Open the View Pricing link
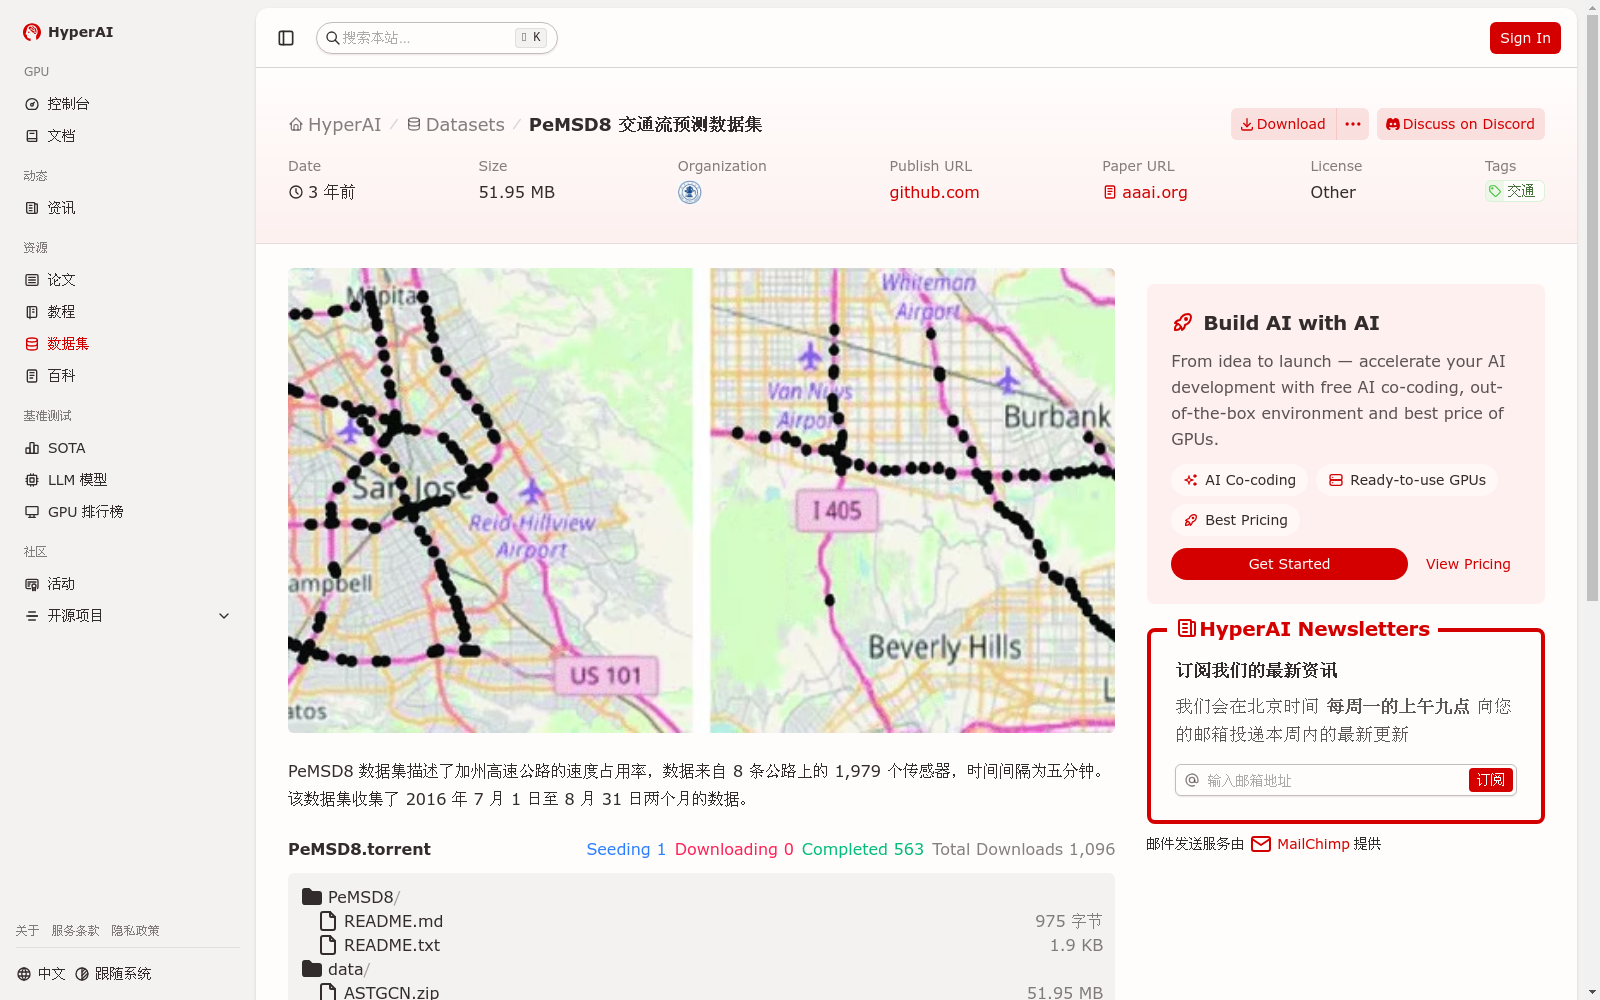 (x=1468, y=564)
